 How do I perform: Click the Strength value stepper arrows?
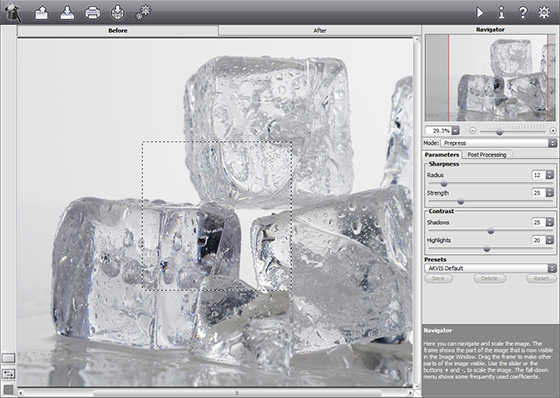tap(550, 193)
